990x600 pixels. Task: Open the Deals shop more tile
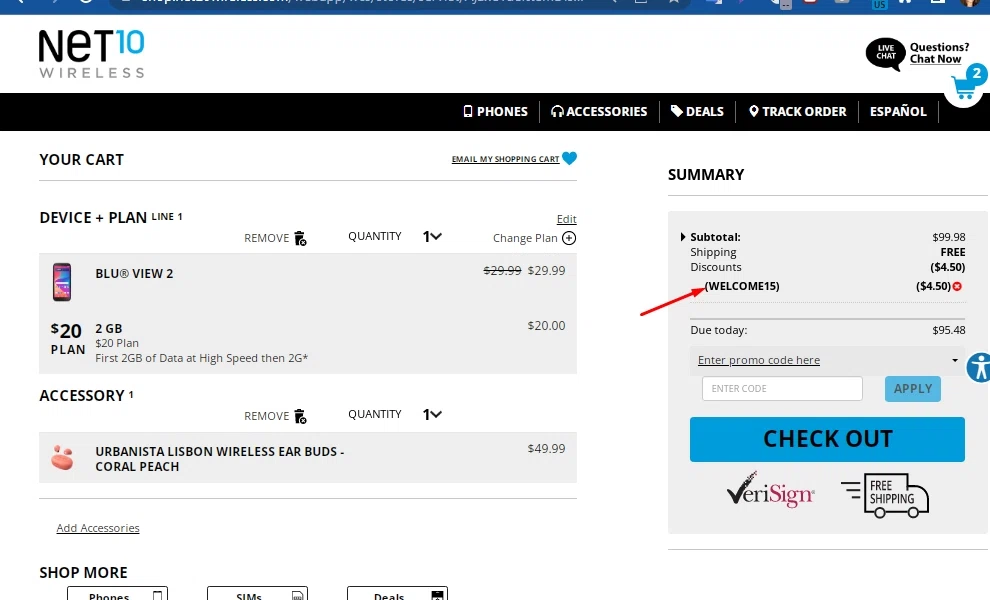click(397, 594)
